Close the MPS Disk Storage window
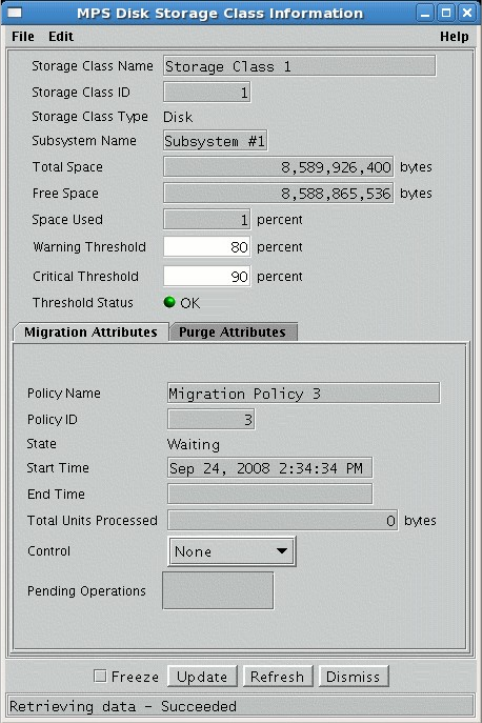Viewport: 482px width, 723px height. coord(467,13)
